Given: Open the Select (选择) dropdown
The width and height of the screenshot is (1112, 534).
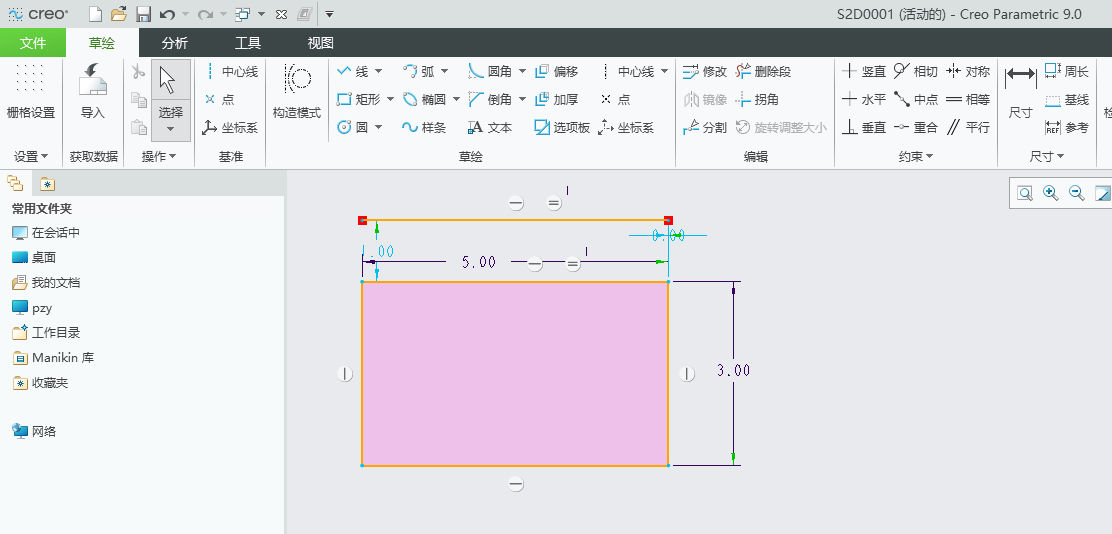Looking at the screenshot, I should 171,129.
